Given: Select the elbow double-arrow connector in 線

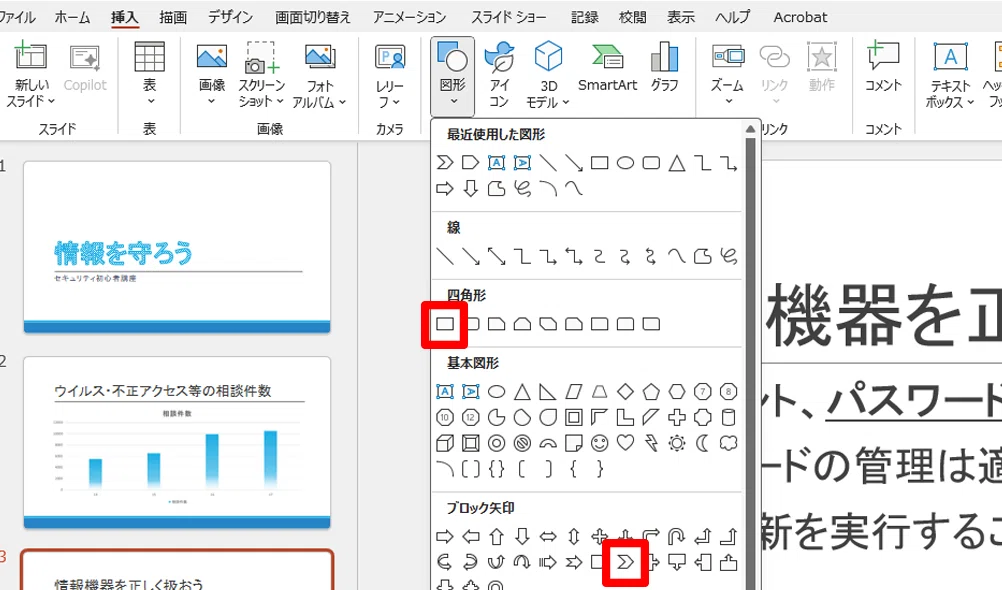Looking at the screenshot, I should [x=574, y=256].
